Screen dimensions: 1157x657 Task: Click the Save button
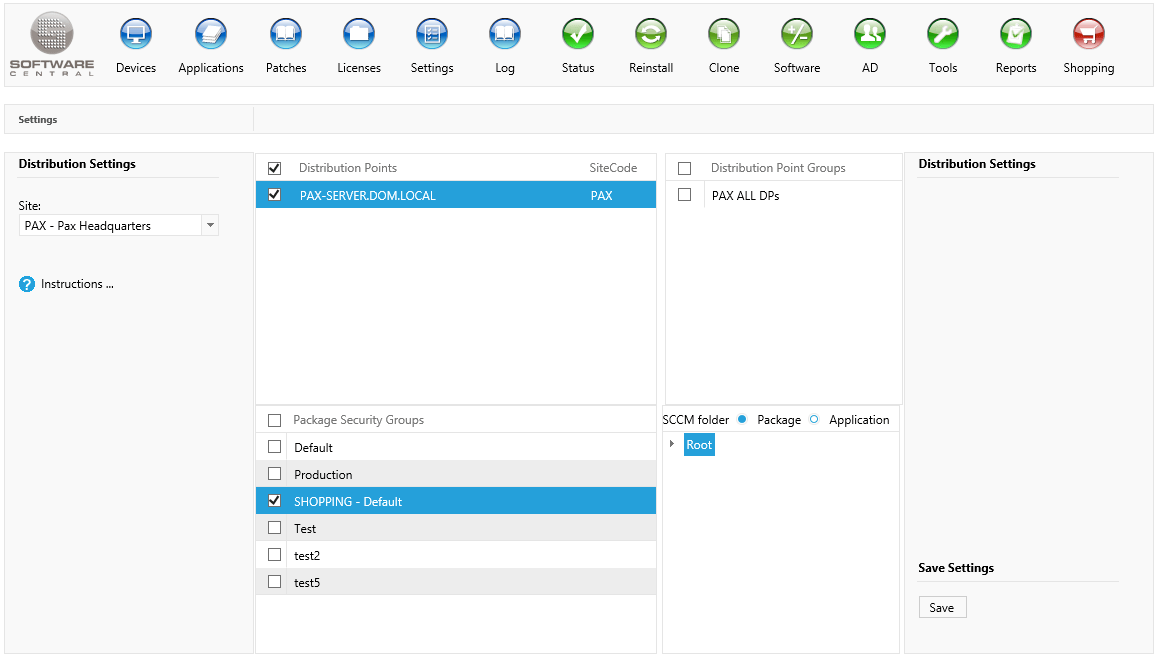[x=942, y=607]
